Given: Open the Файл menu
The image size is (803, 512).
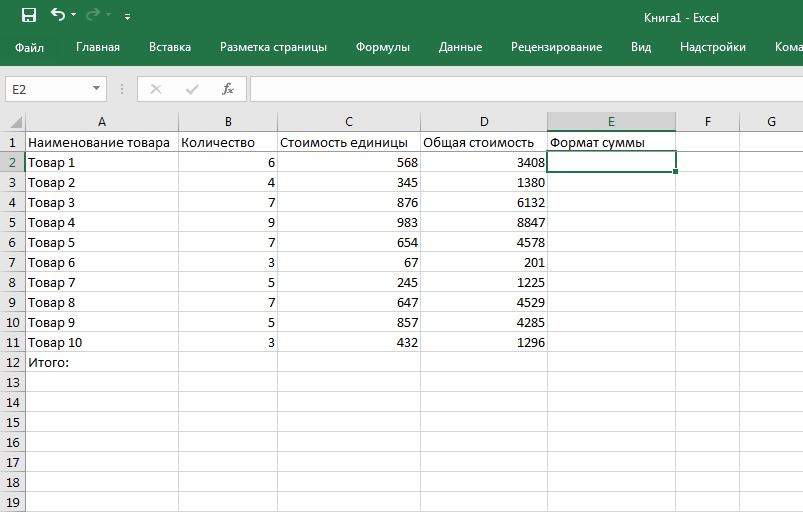Looking at the screenshot, I should coord(30,47).
